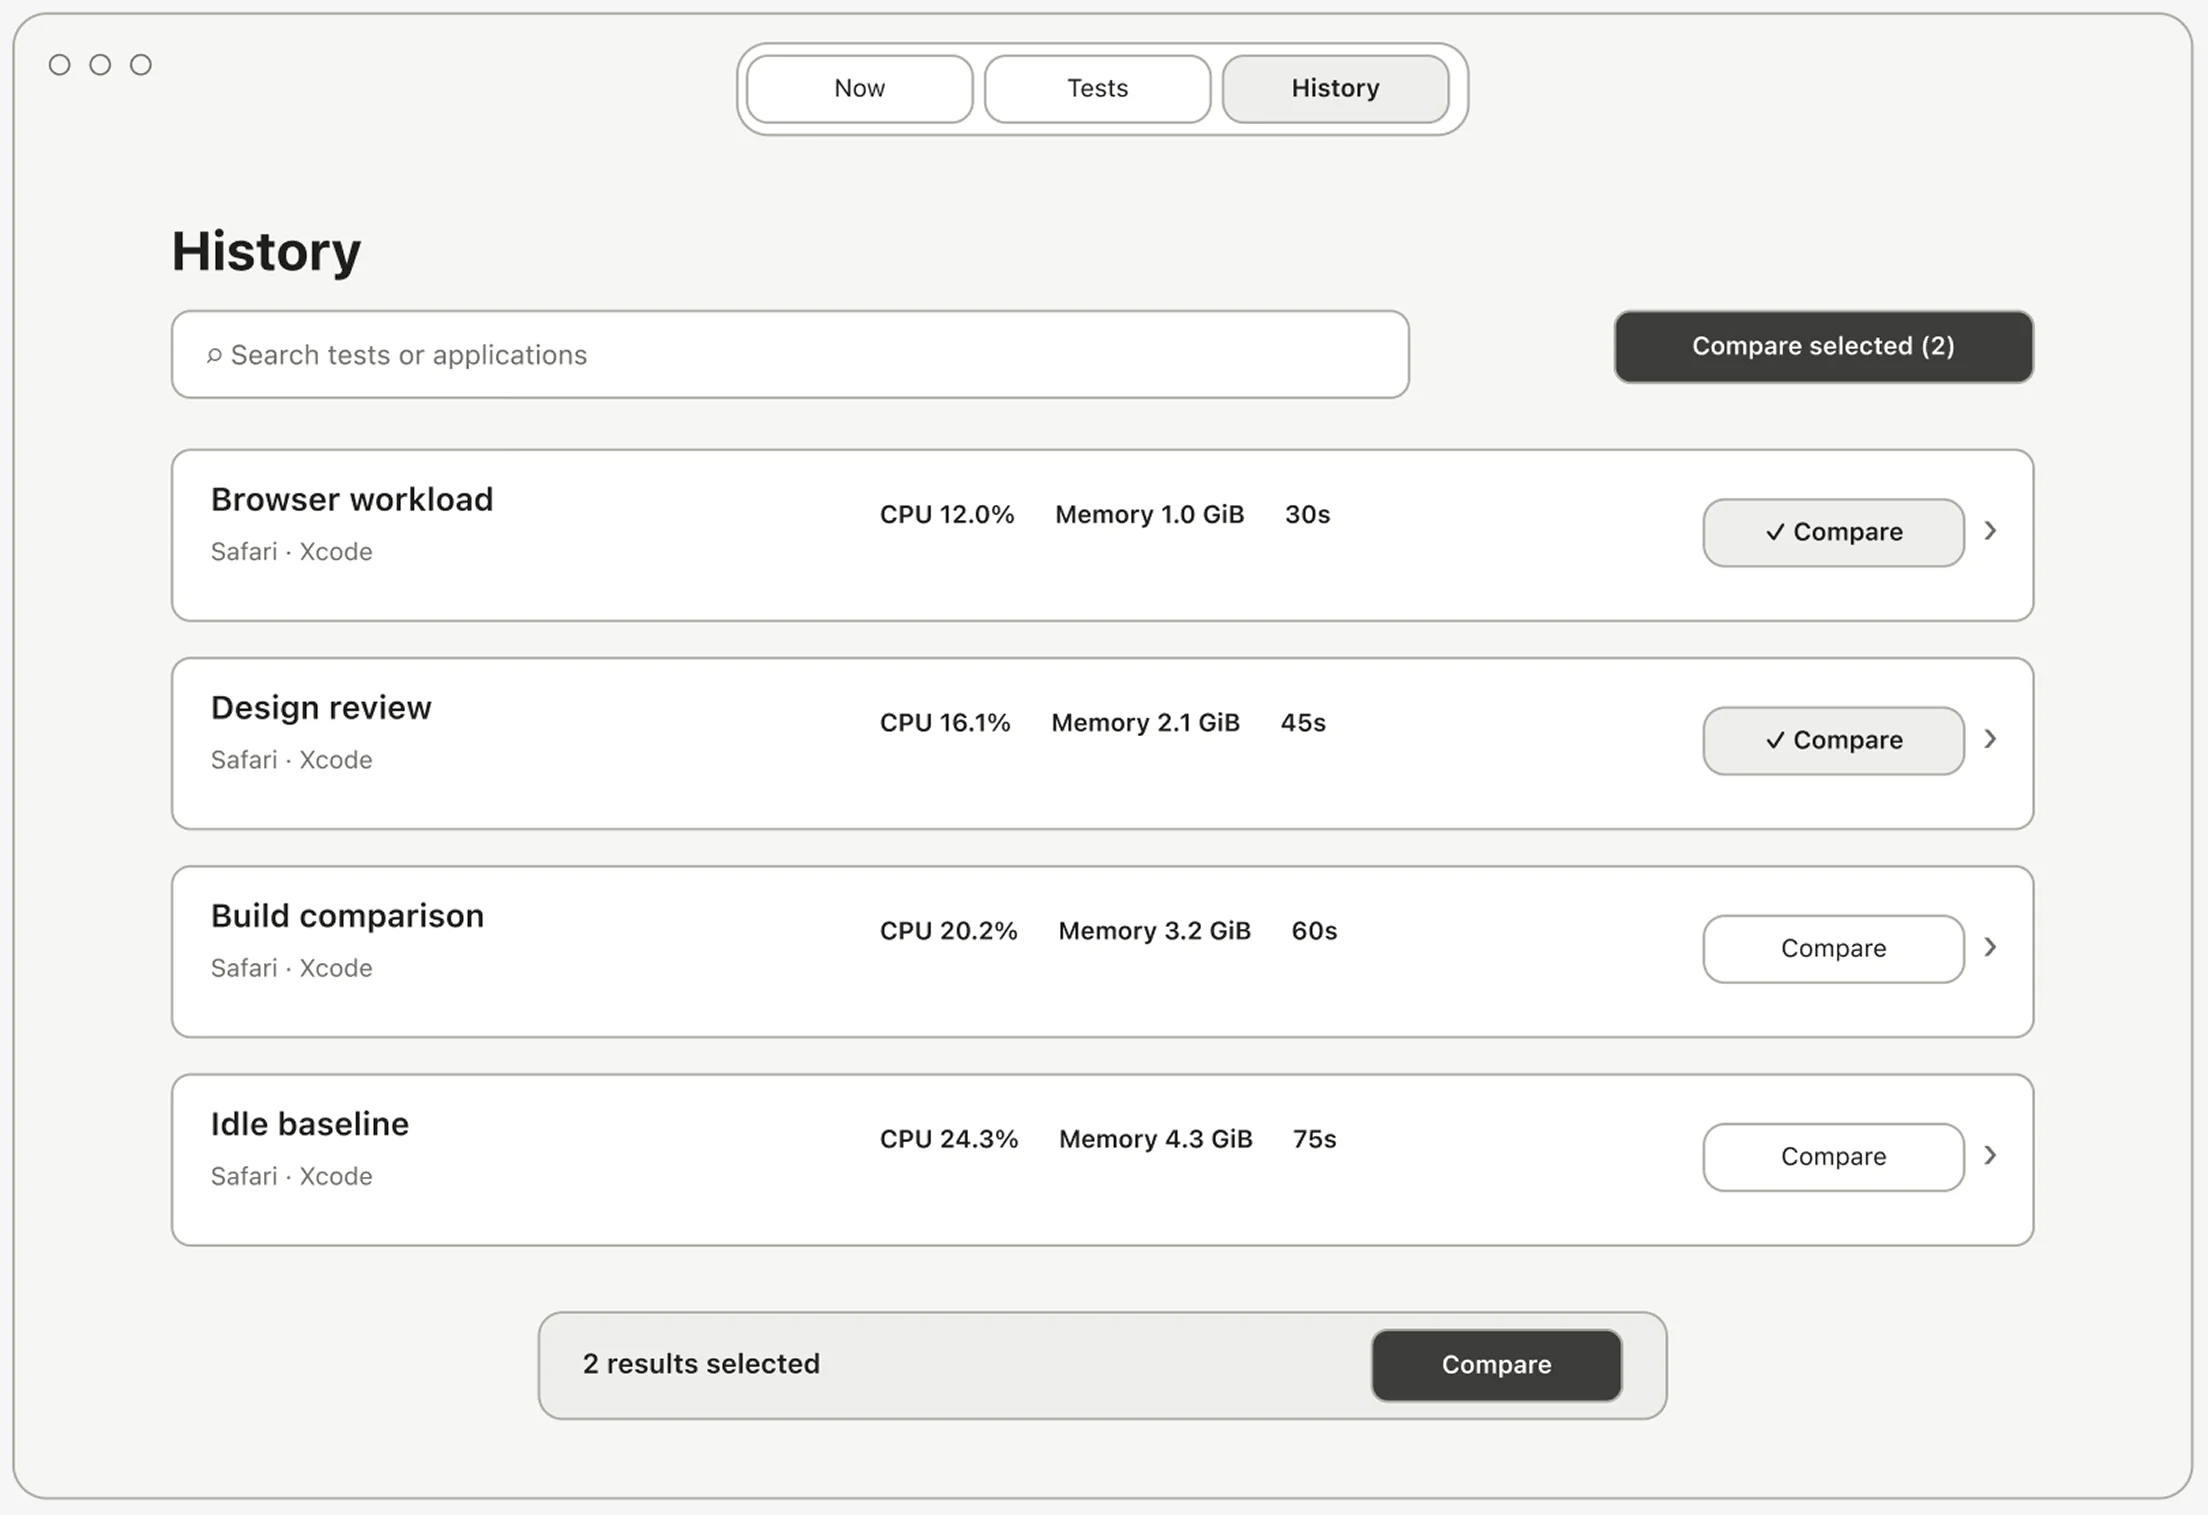Click the Memory 3.2 GiB value
2208x1515 pixels.
1155,930
